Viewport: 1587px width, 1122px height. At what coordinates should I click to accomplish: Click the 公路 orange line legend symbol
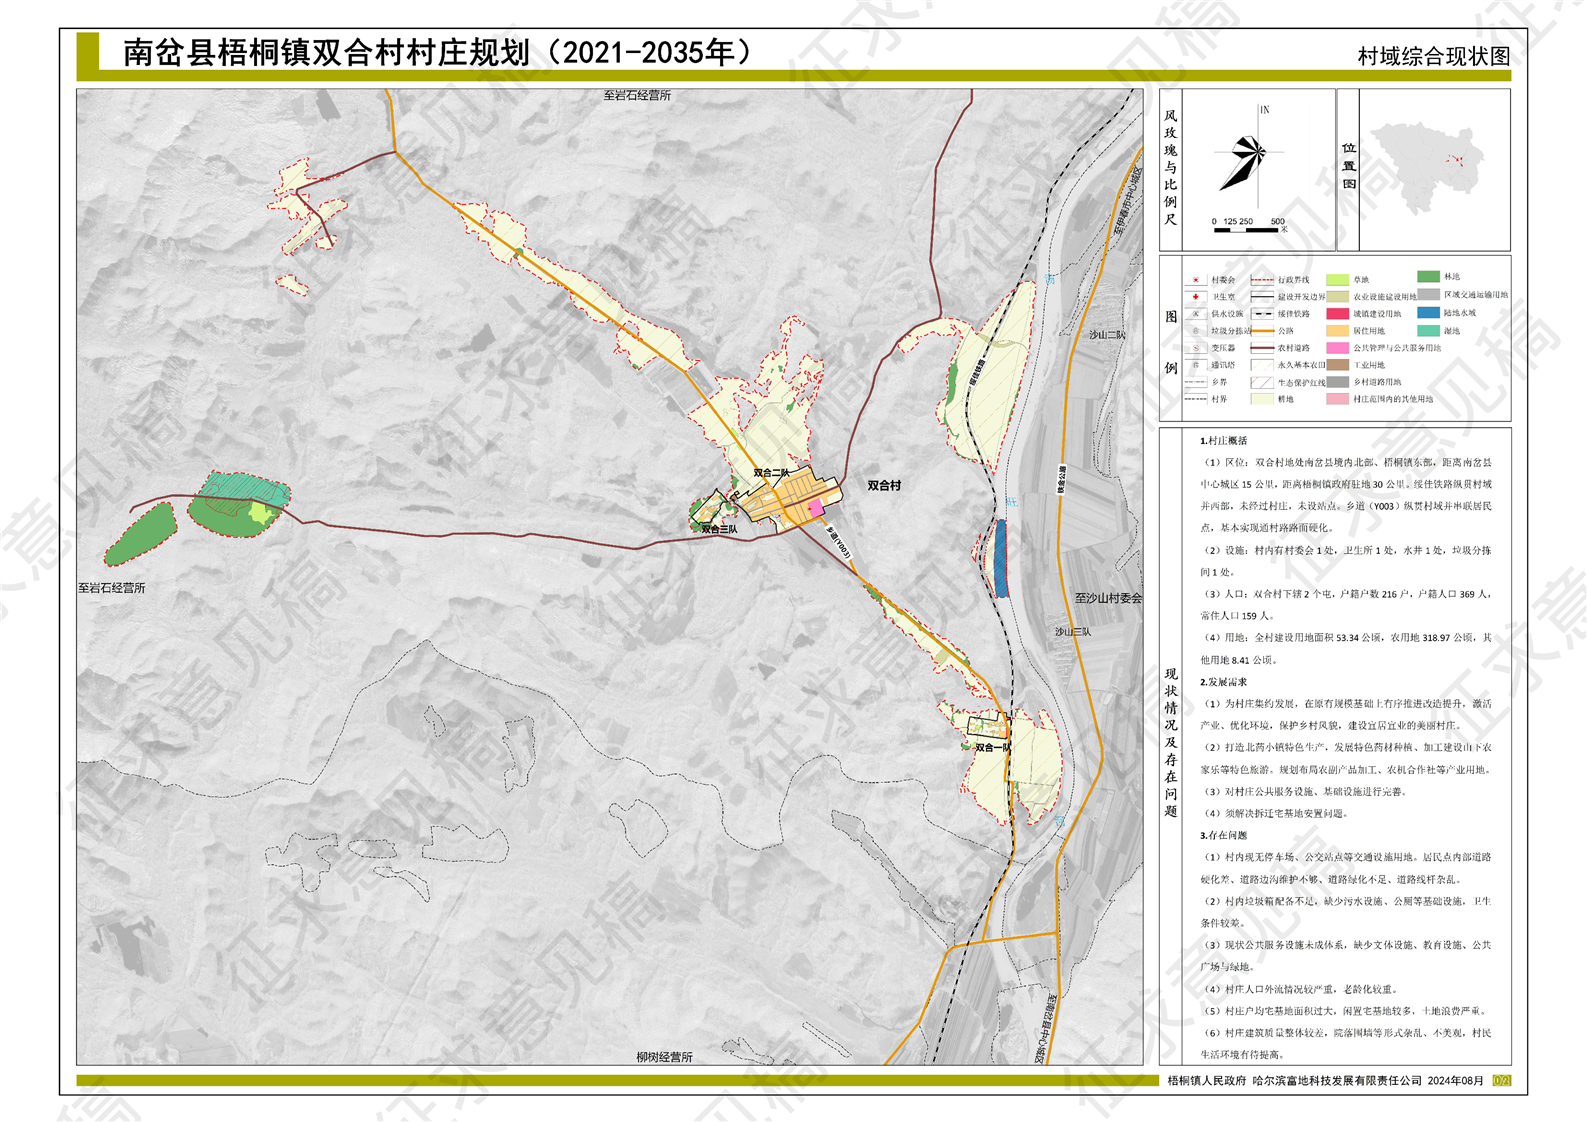(1262, 331)
